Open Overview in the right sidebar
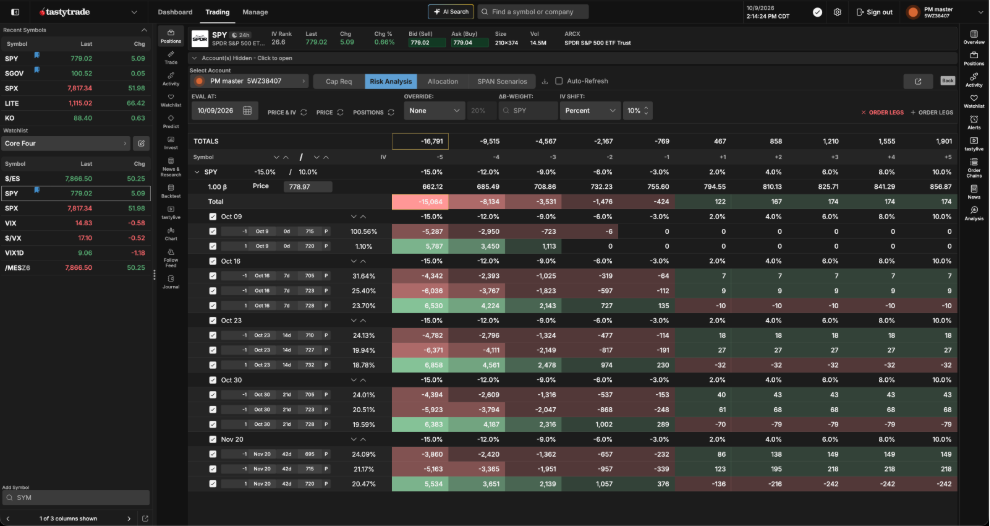This screenshot has width=990, height=526. 974,37
